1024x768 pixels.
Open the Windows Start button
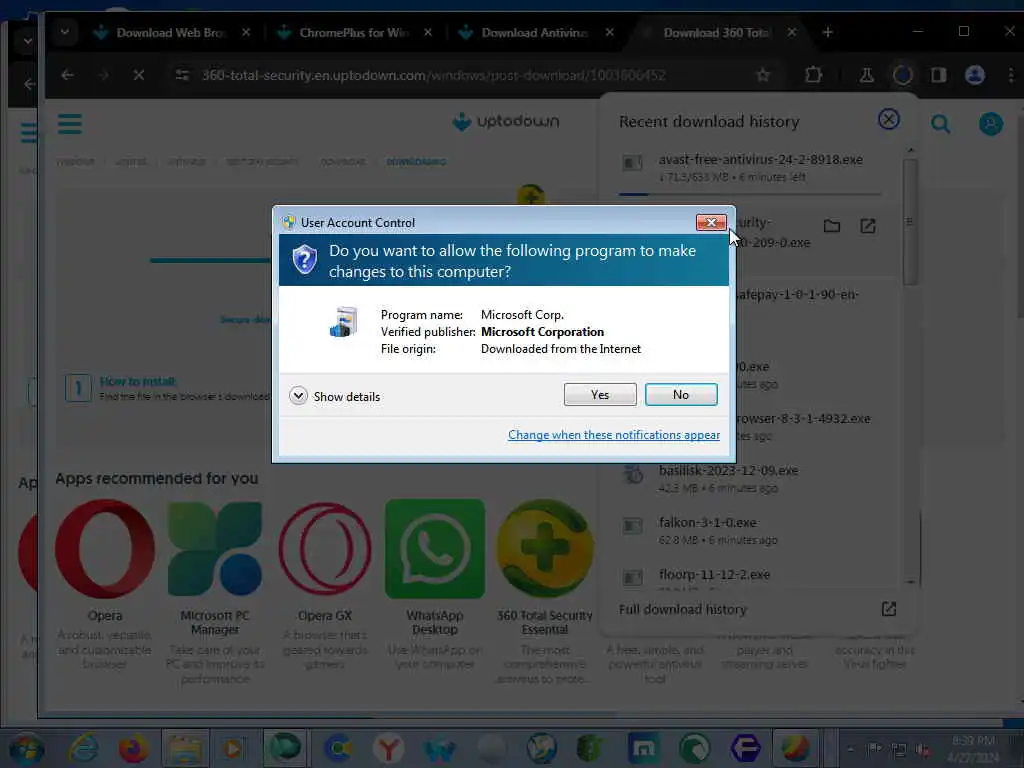pos(27,748)
